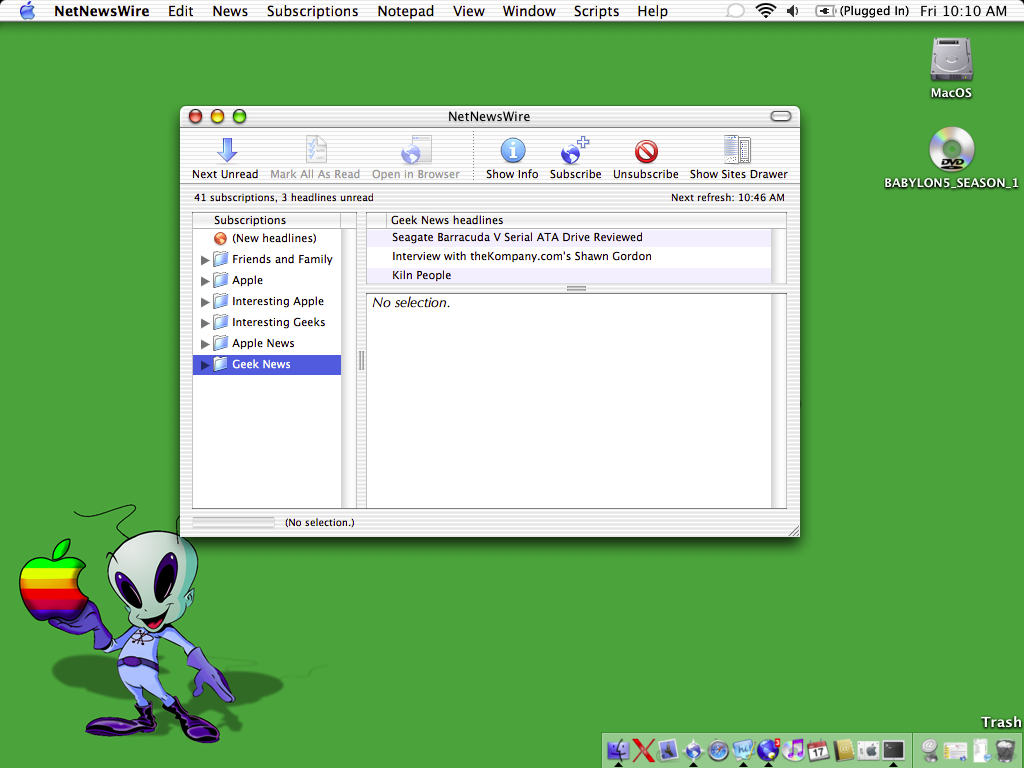Expand the Friends and Family folder

[x=206, y=260]
